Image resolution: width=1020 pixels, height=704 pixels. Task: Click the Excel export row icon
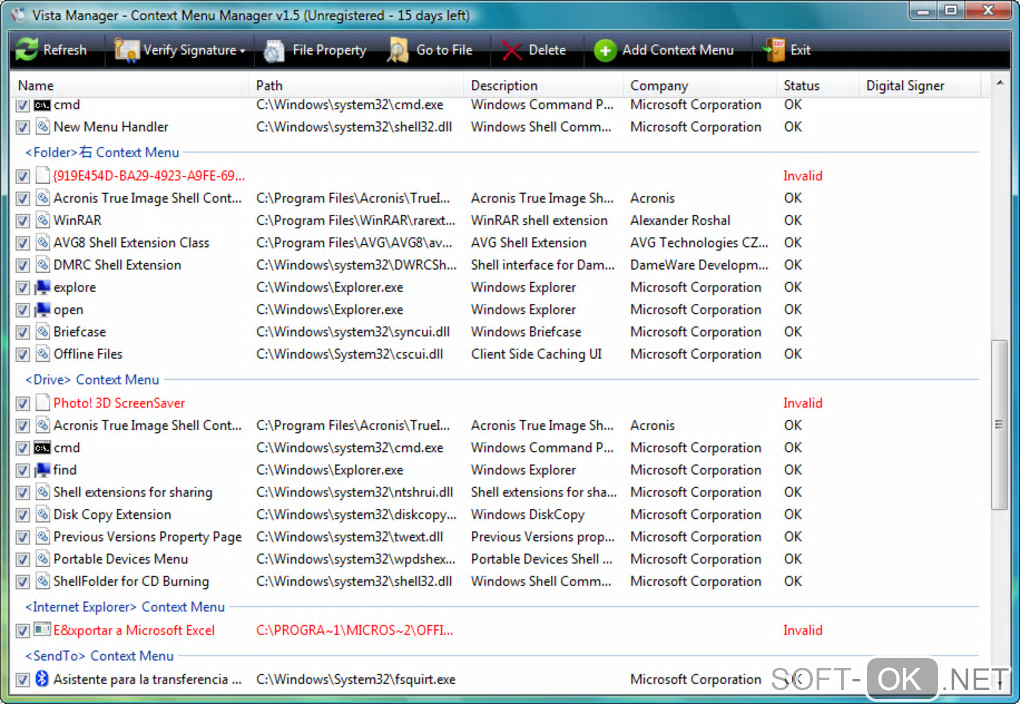tap(42, 629)
